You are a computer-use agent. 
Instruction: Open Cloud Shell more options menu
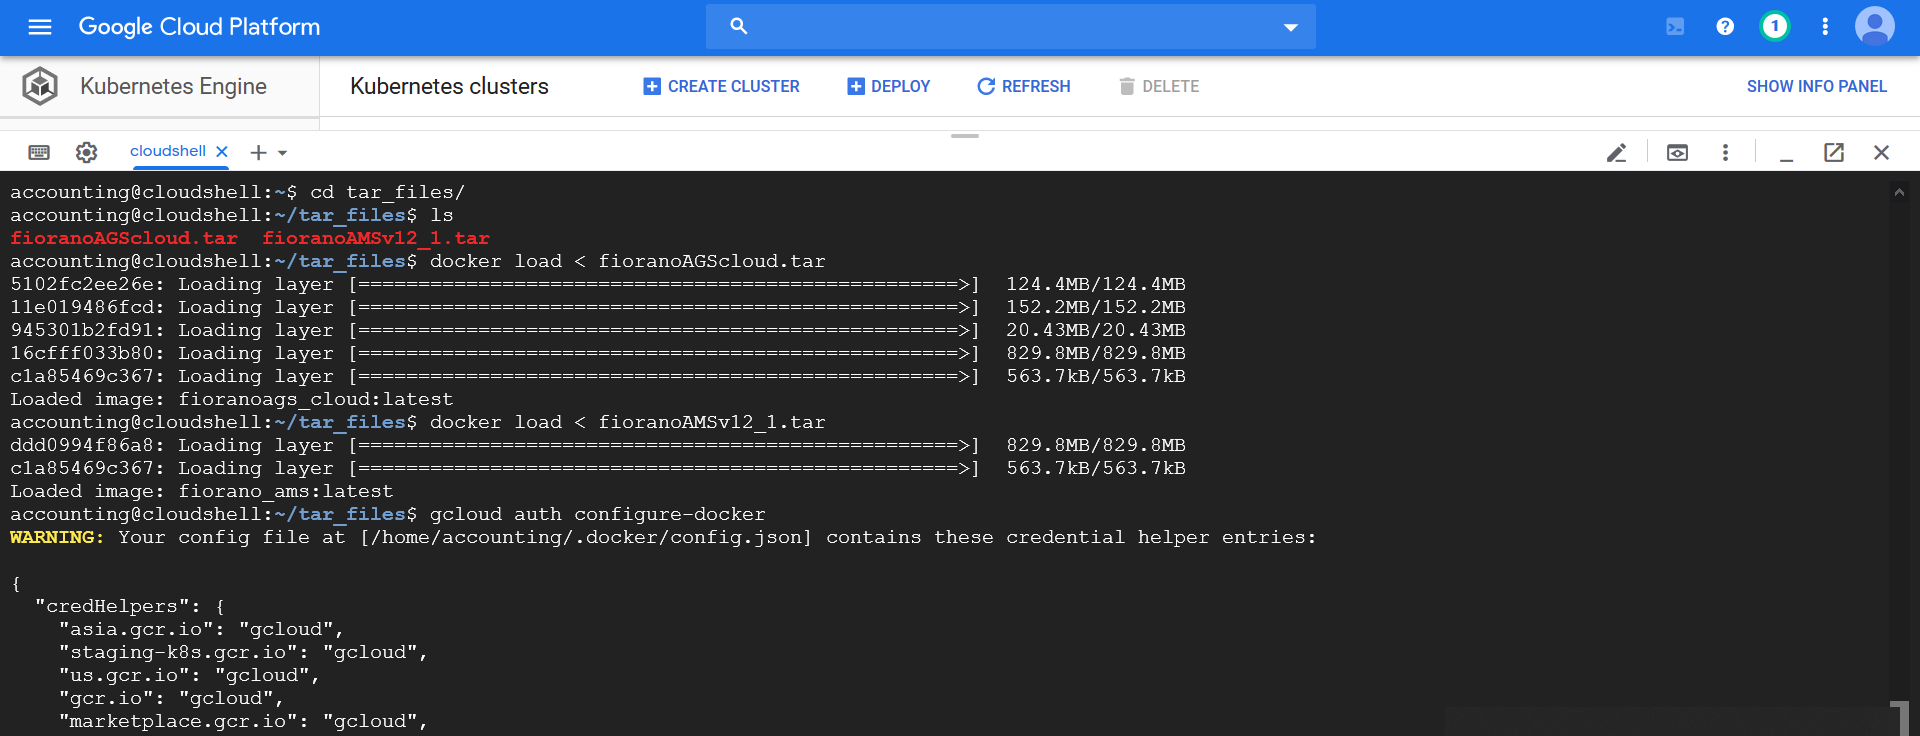click(x=1725, y=152)
